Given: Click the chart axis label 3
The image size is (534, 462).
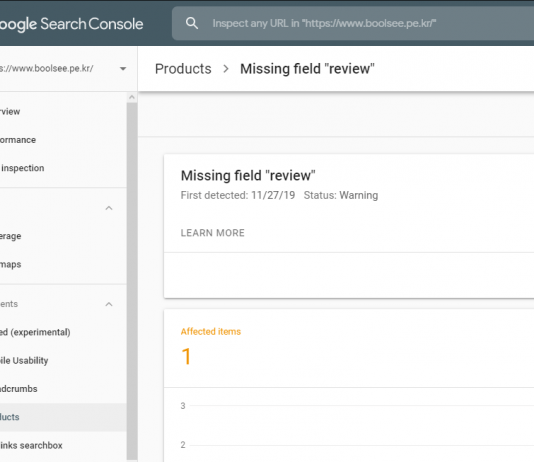Looking at the screenshot, I should 183,406.
